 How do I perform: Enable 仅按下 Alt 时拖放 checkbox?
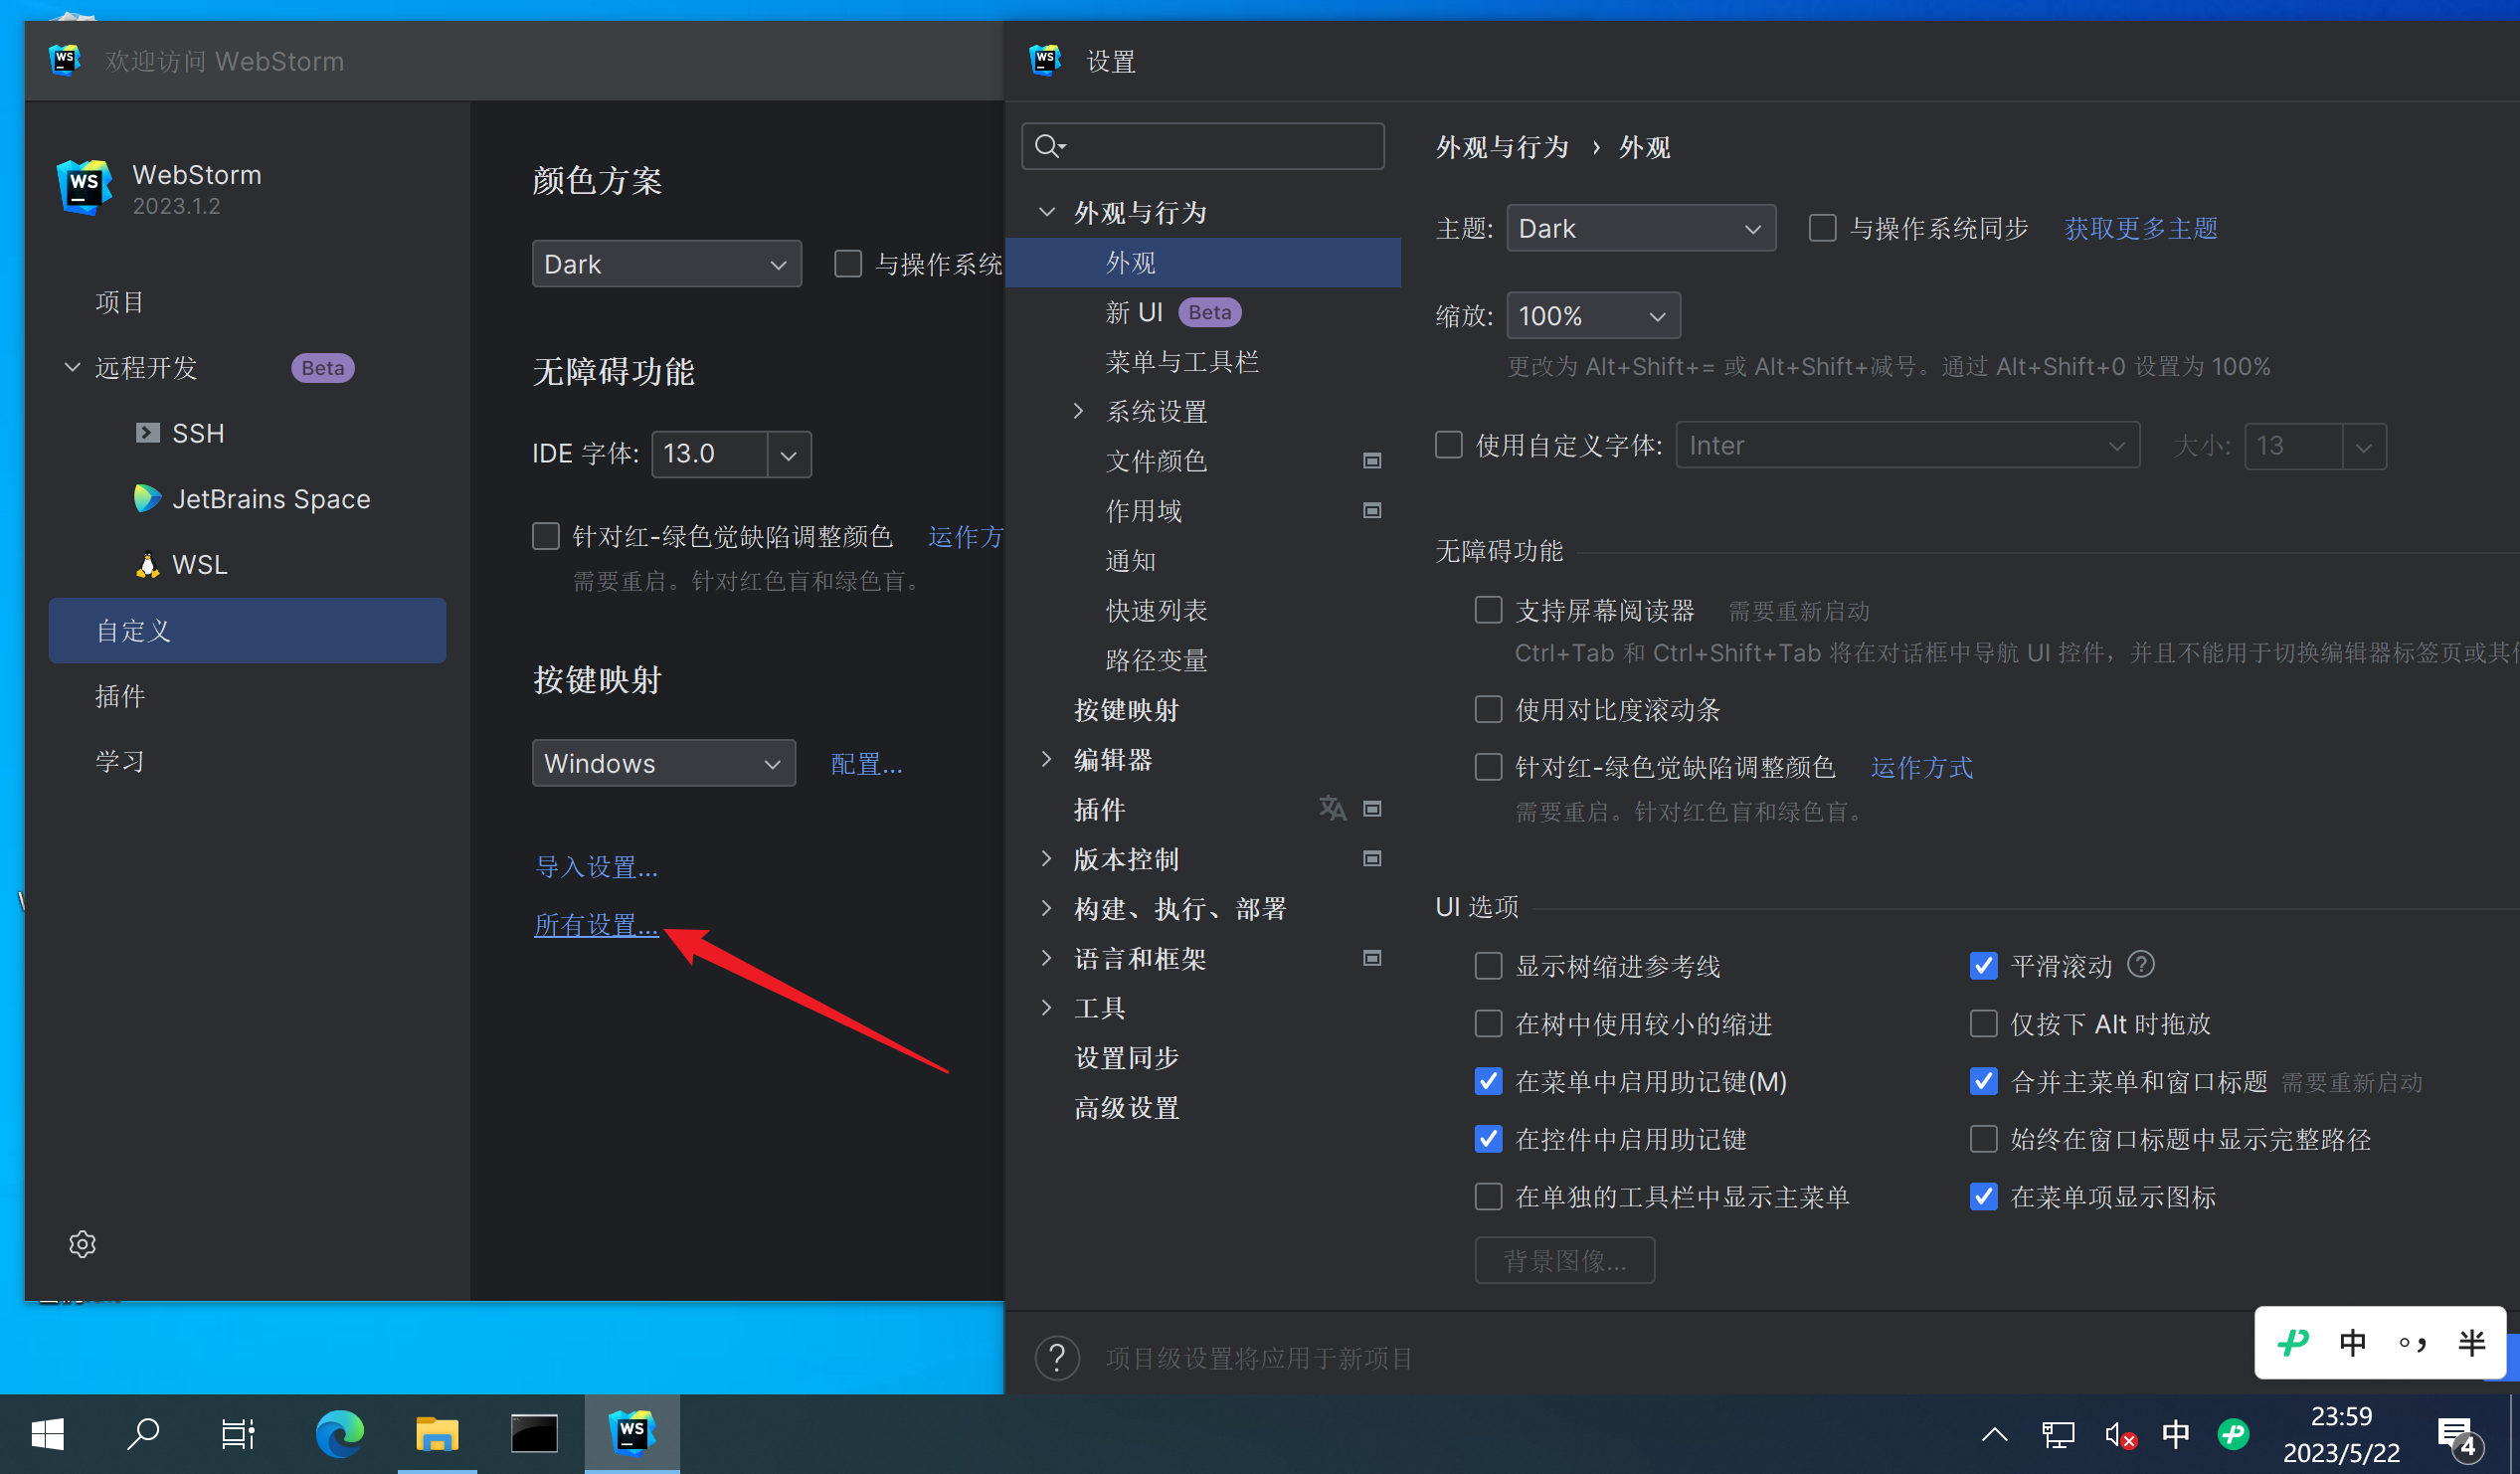point(1983,1023)
